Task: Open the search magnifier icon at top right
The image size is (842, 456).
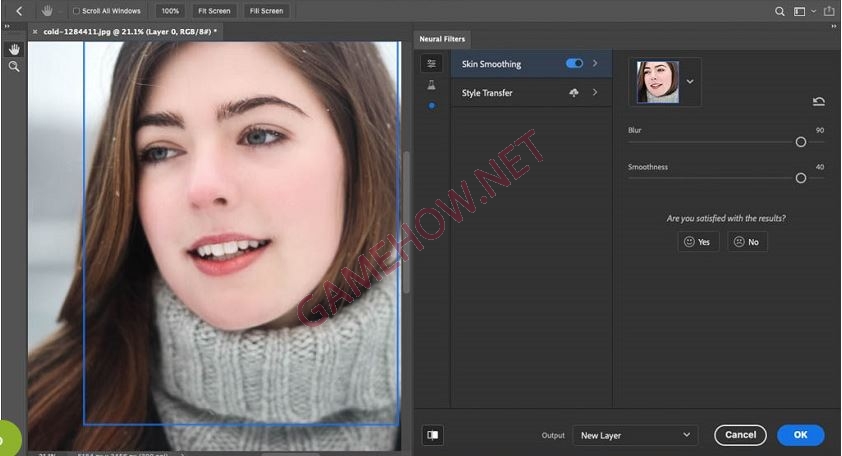Action: (x=780, y=11)
